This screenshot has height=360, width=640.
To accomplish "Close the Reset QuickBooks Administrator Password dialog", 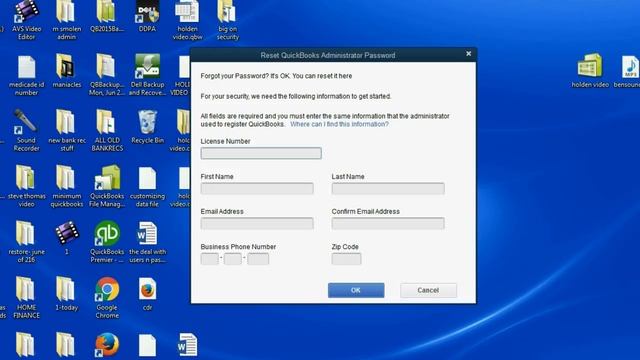I will point(469,53).
